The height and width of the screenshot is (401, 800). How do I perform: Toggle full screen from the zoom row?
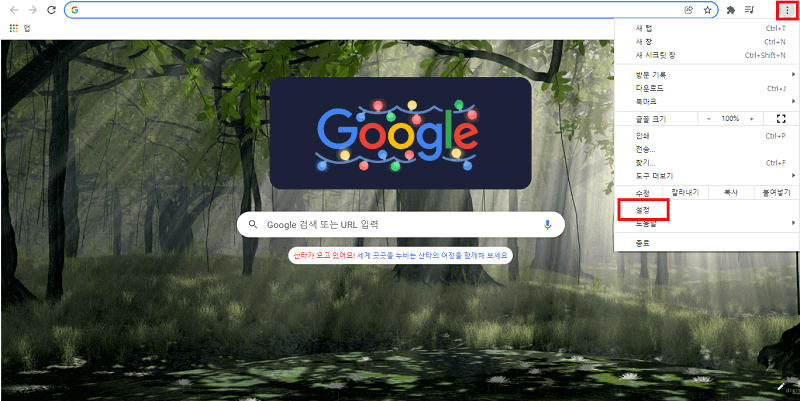coord(781,119)
